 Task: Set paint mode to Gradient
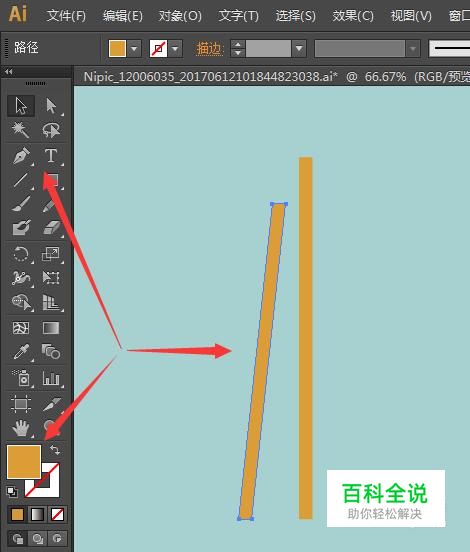[38, 514]
